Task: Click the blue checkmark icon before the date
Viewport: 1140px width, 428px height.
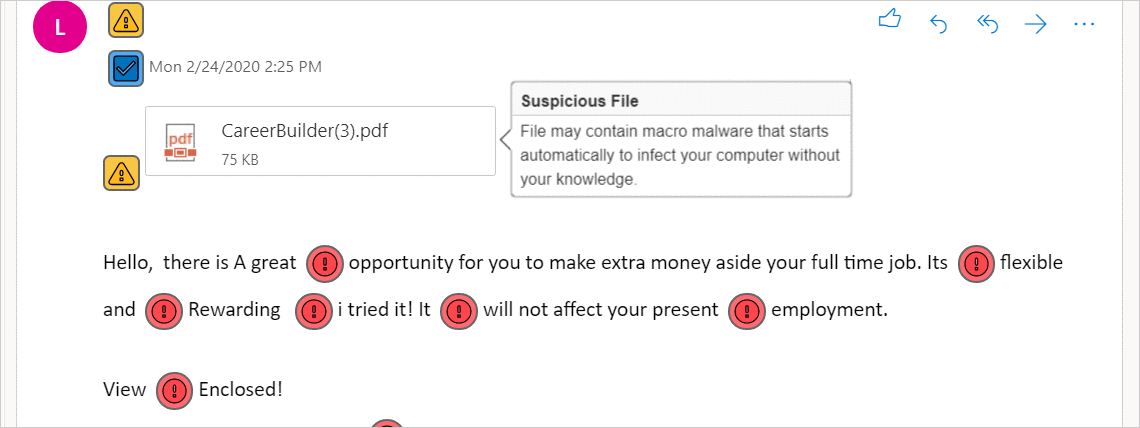Action: coord(126,68)
